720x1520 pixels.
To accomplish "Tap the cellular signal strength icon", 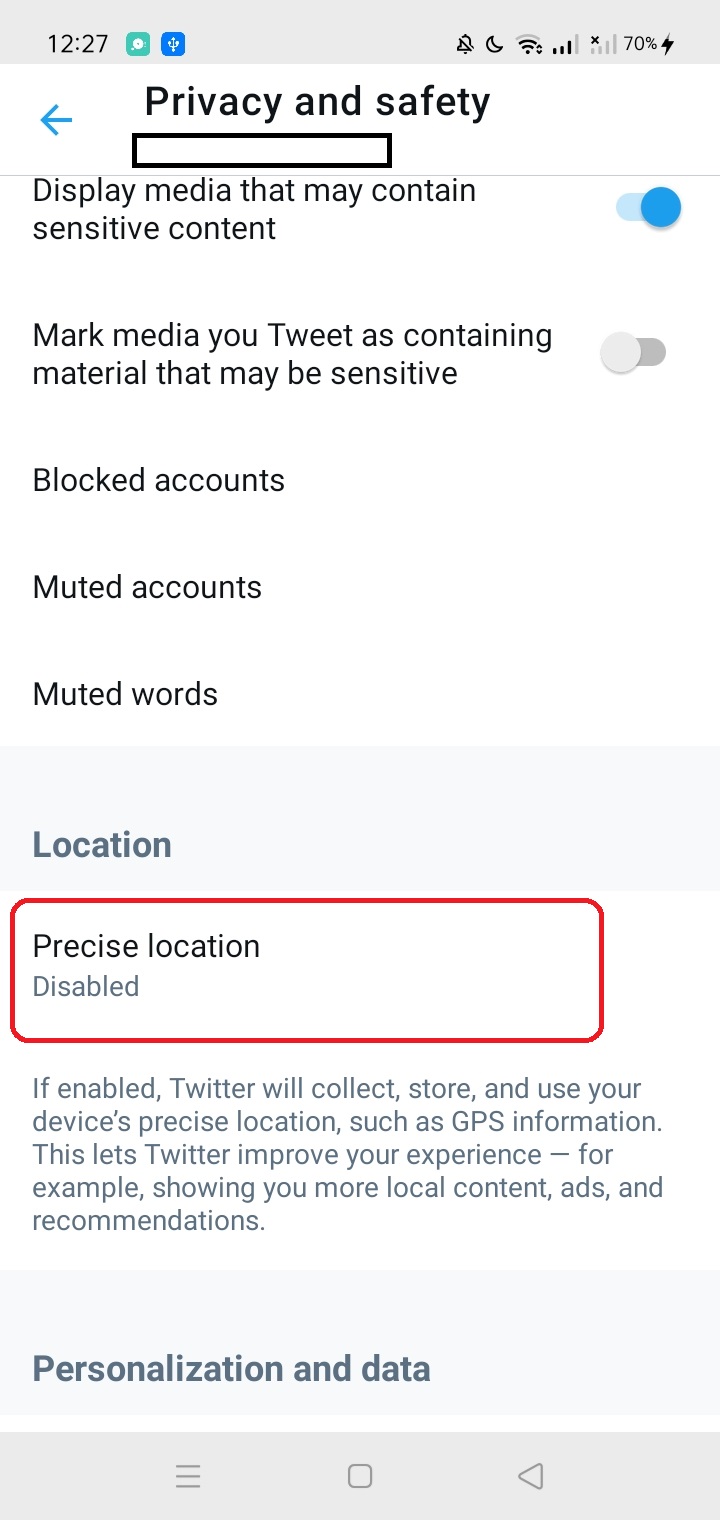I will point(563,44).
